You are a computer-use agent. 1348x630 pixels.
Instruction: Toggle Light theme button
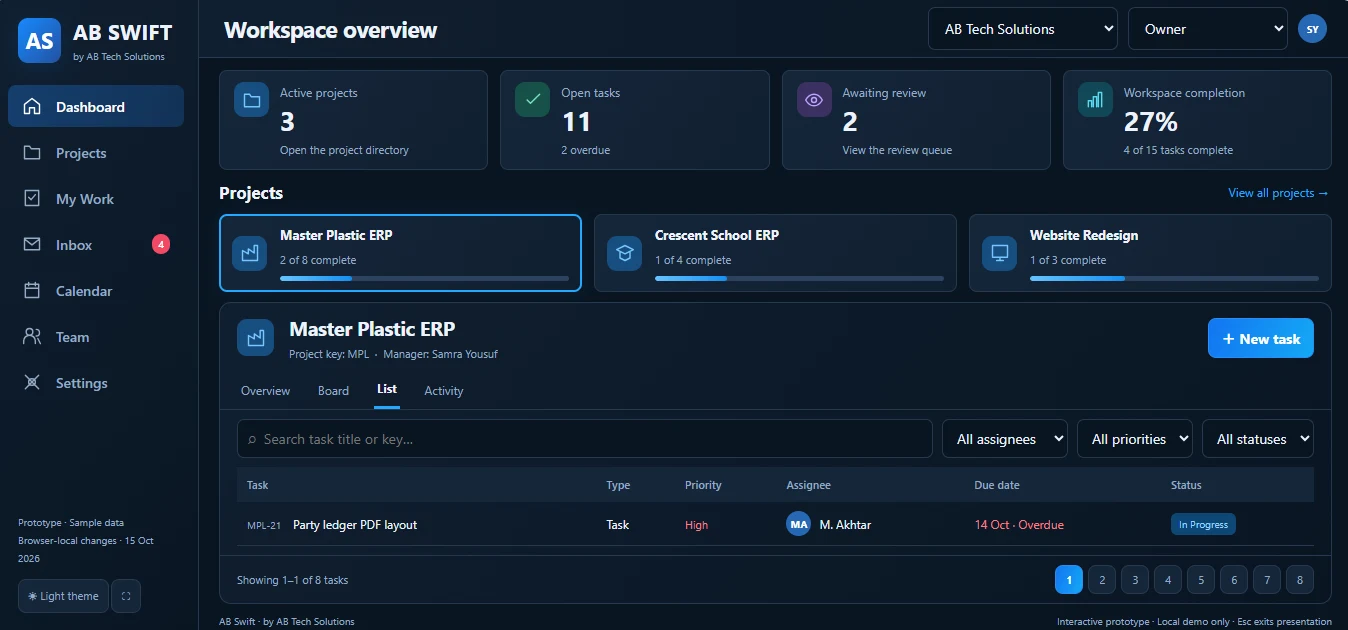63,596
